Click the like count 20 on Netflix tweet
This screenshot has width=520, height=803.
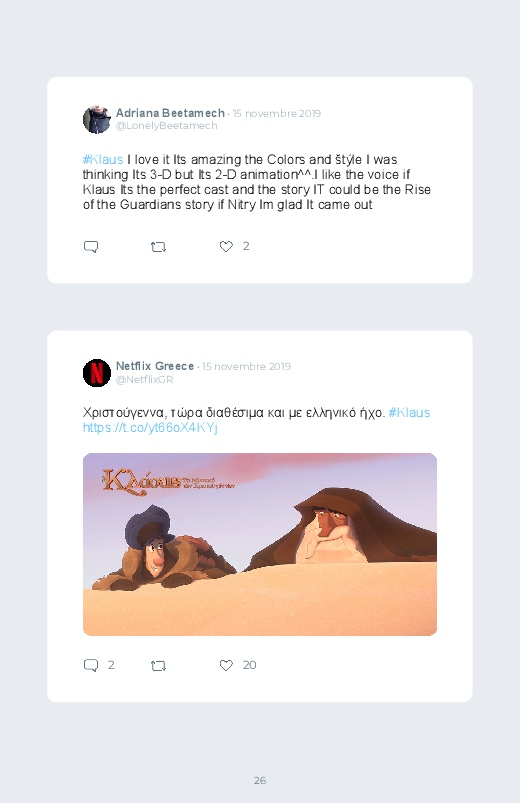tap(249, 665)
